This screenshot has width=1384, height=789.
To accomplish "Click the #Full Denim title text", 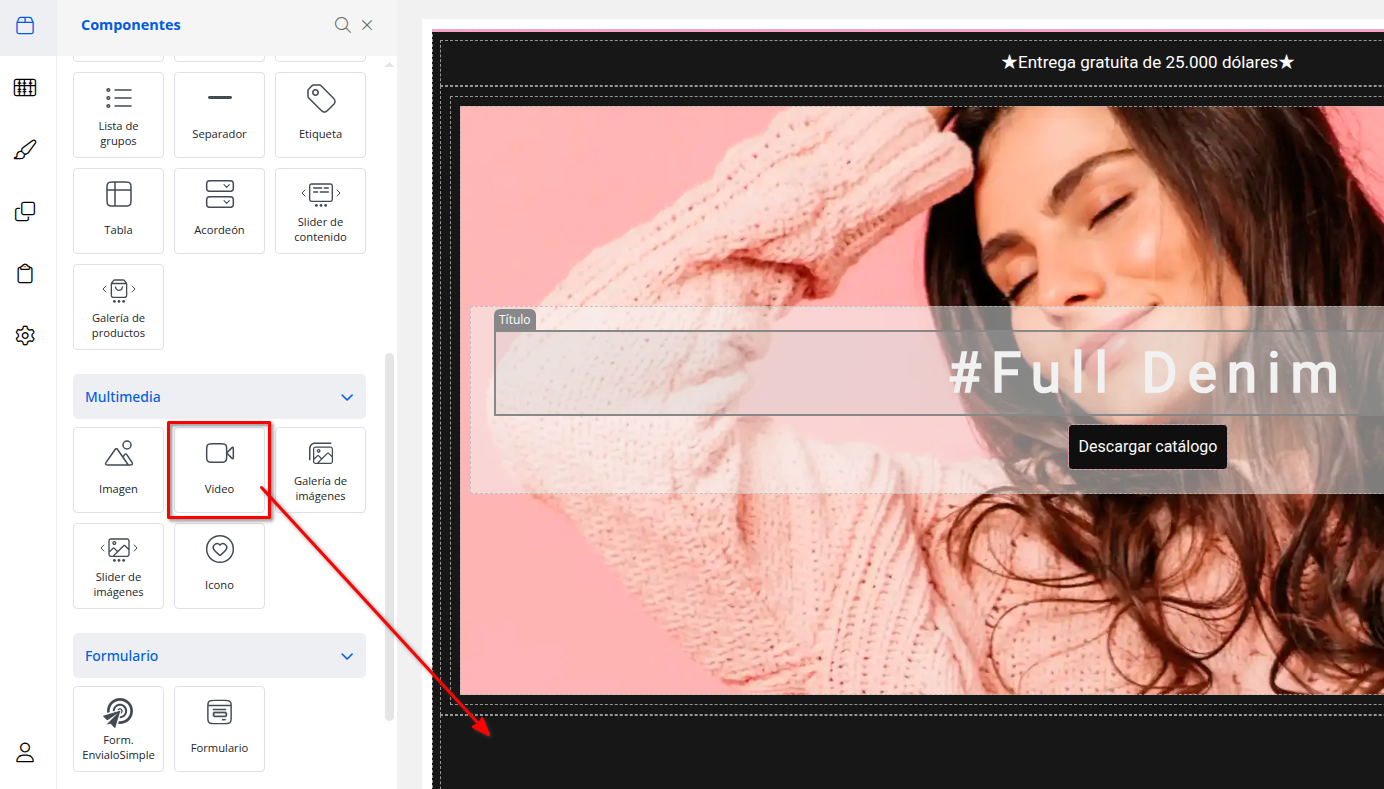I will click(x=1145, y=374).
